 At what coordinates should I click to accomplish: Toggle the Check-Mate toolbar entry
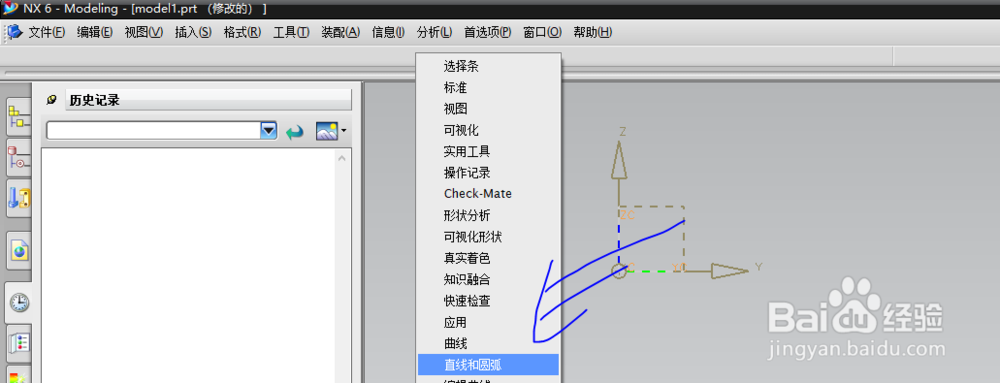(488, 194)
